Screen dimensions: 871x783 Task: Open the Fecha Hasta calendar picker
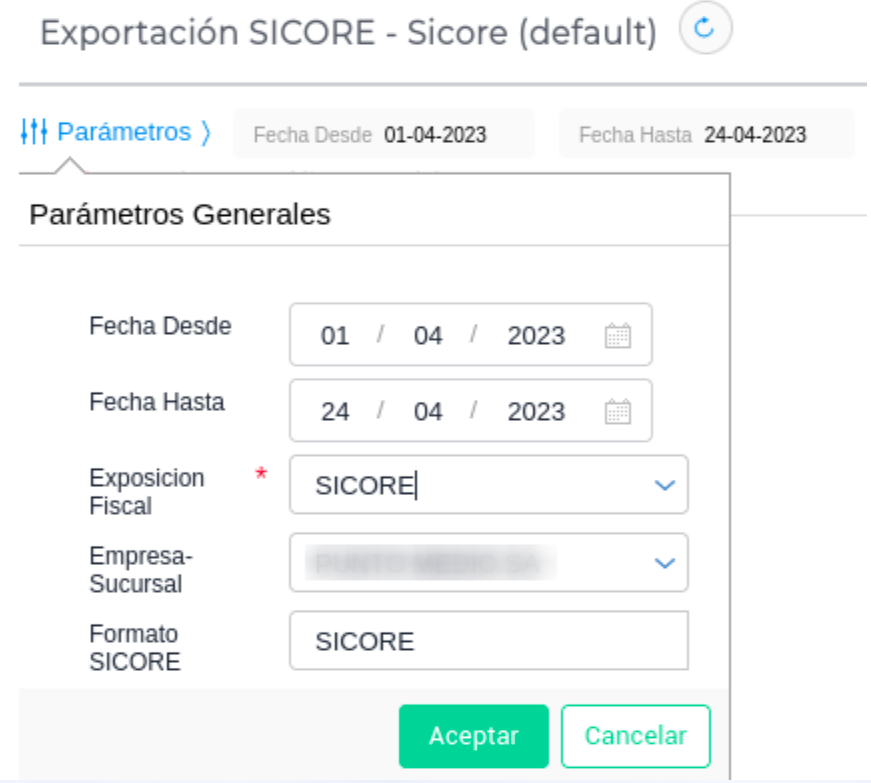pyautogui.click(x=618, y=411)
